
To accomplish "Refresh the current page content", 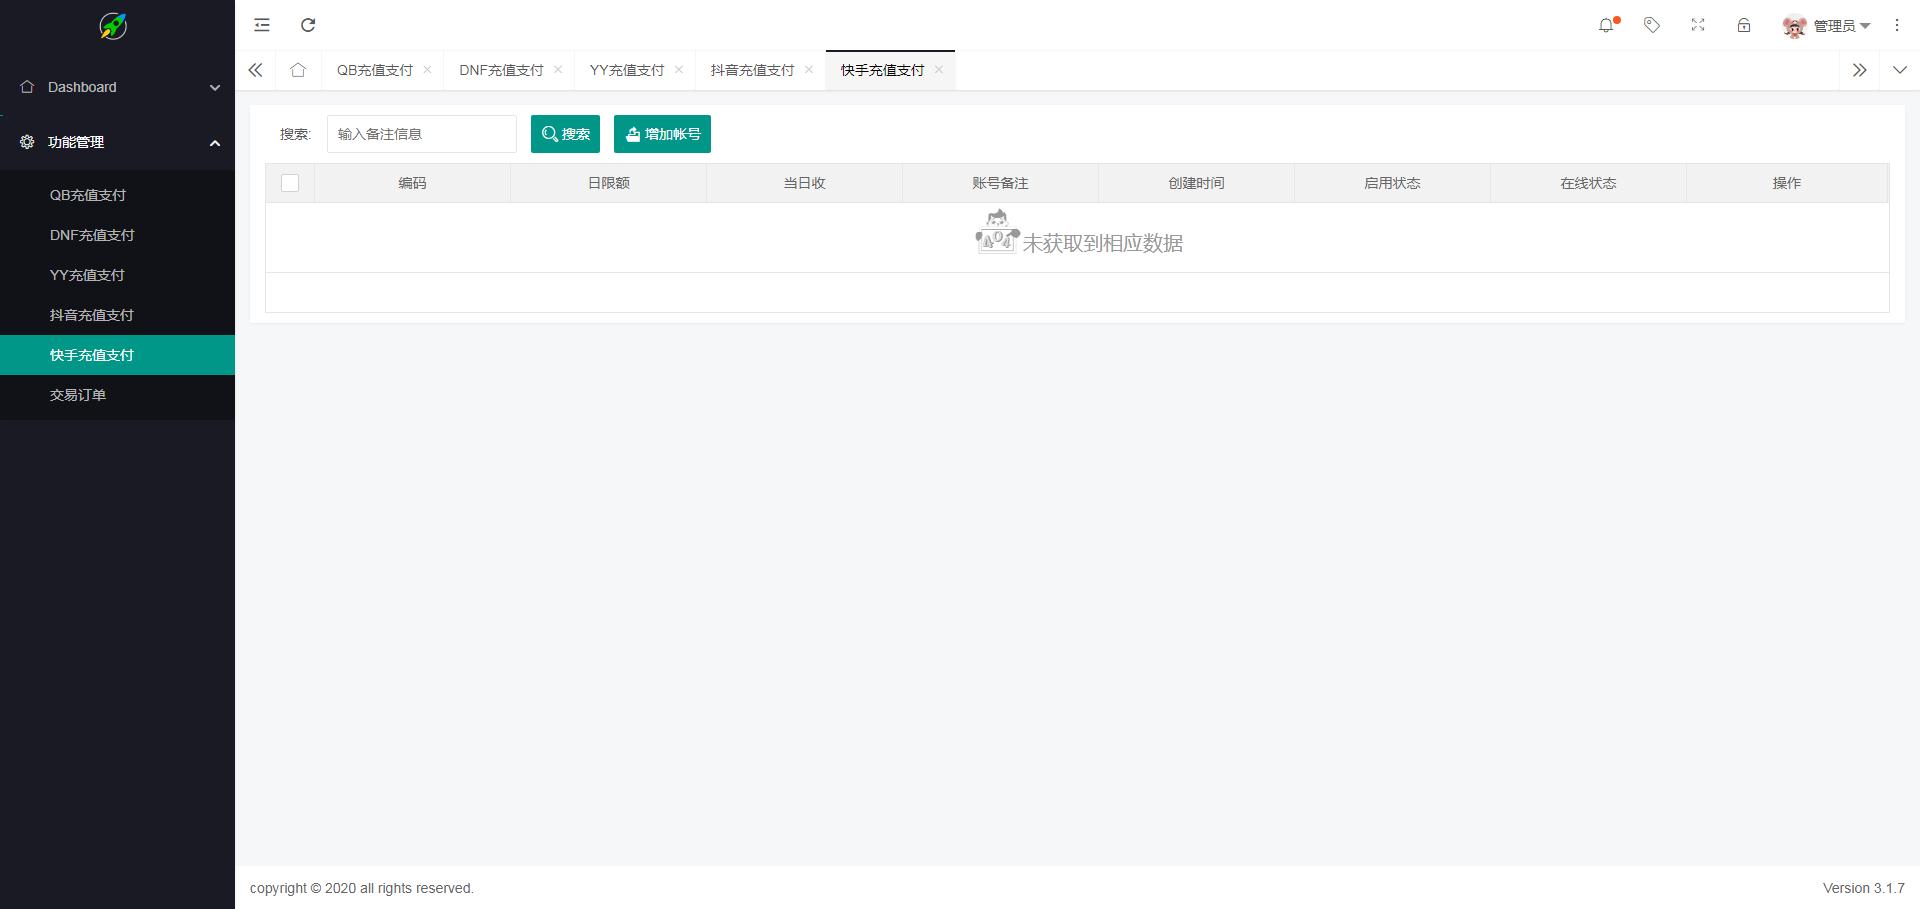I will pyautogui.click(x=308, y=25).
